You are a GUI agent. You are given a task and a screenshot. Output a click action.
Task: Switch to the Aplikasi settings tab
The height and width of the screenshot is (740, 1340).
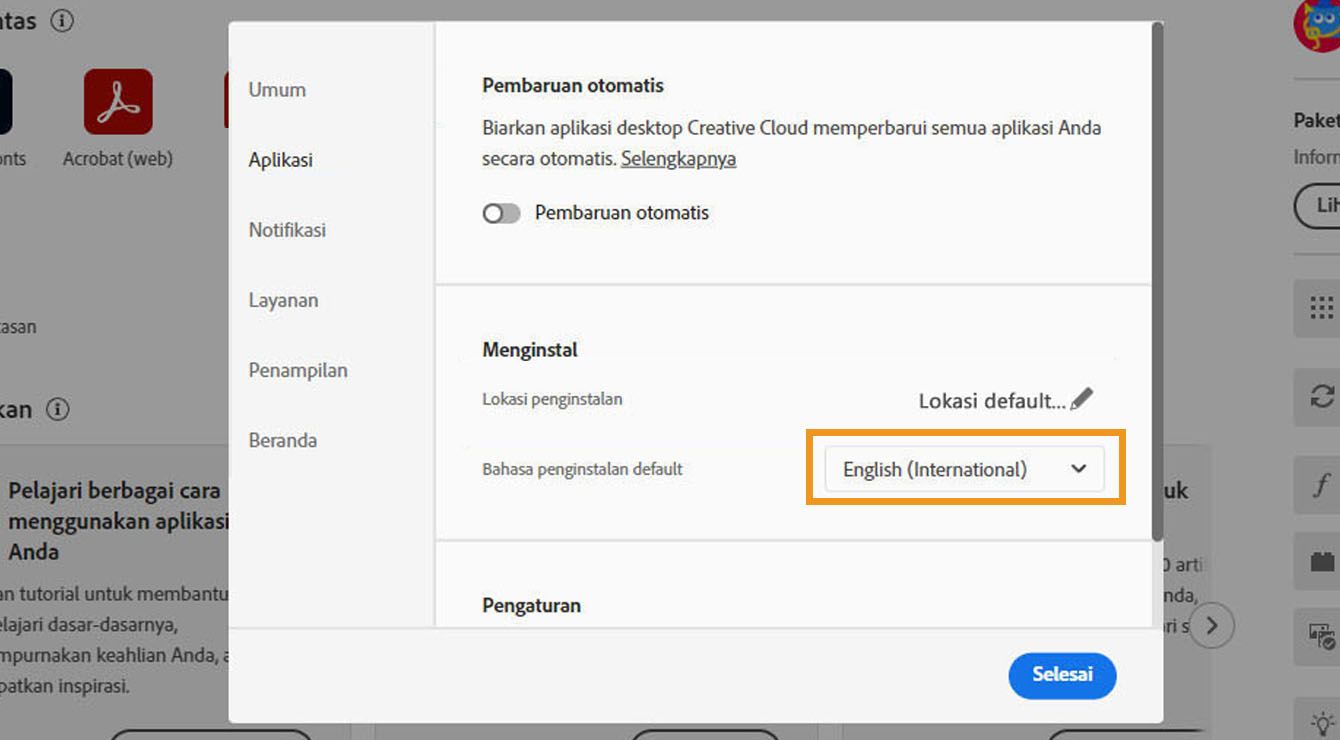click(281, 159)
